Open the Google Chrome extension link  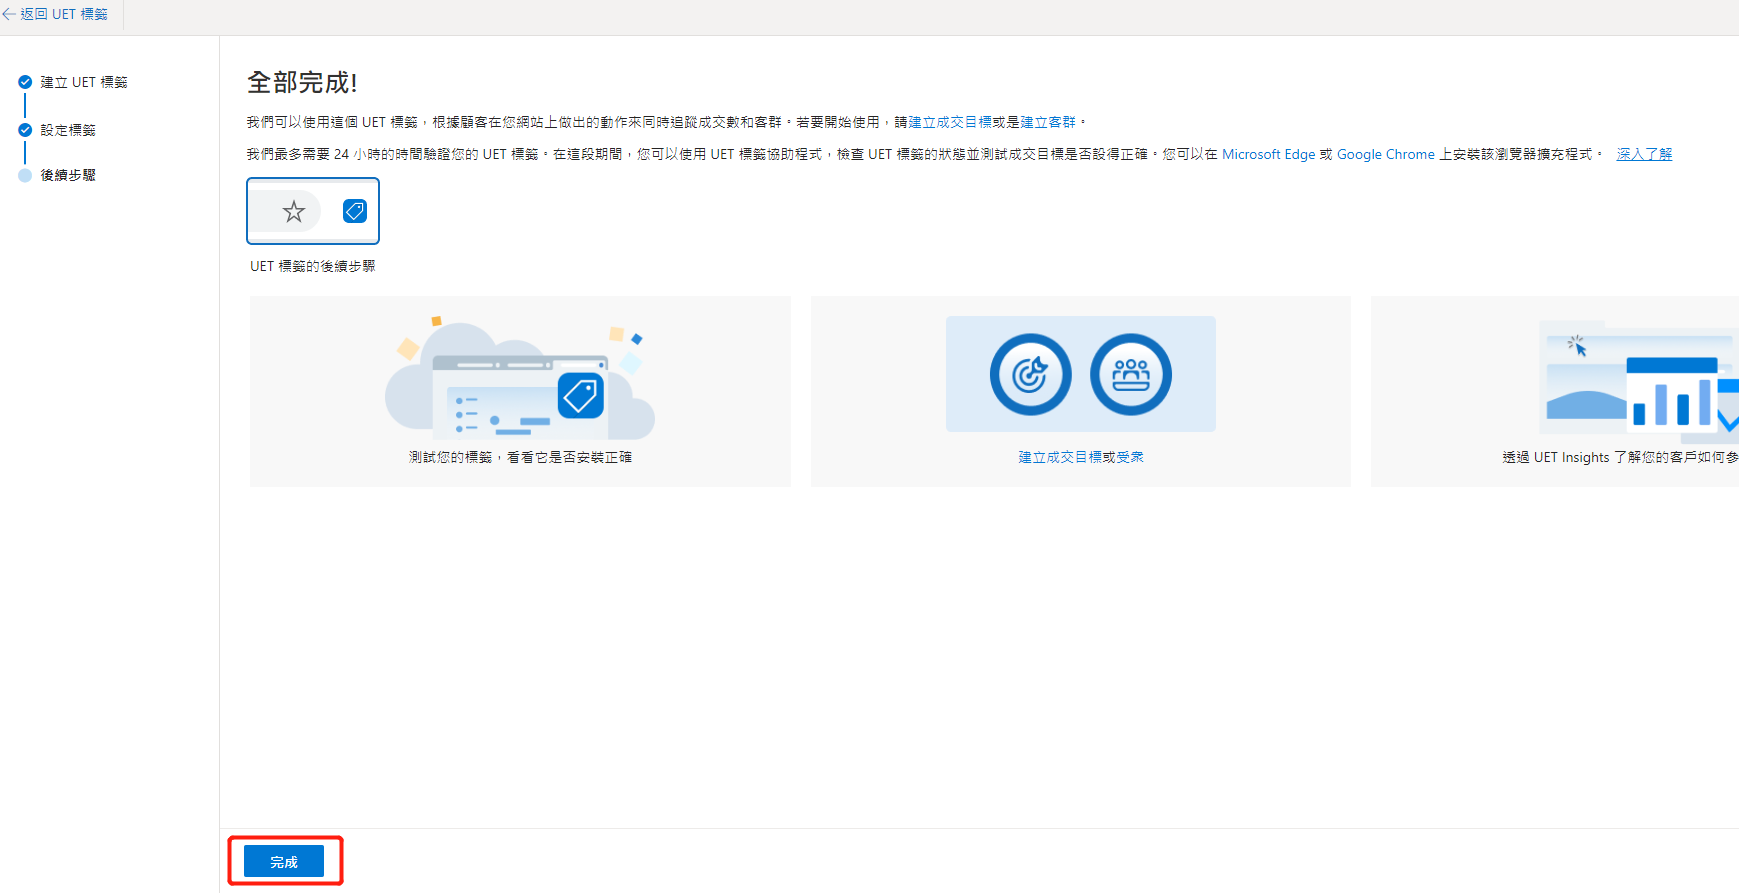pyautogui.click(x=1385, y=154)
